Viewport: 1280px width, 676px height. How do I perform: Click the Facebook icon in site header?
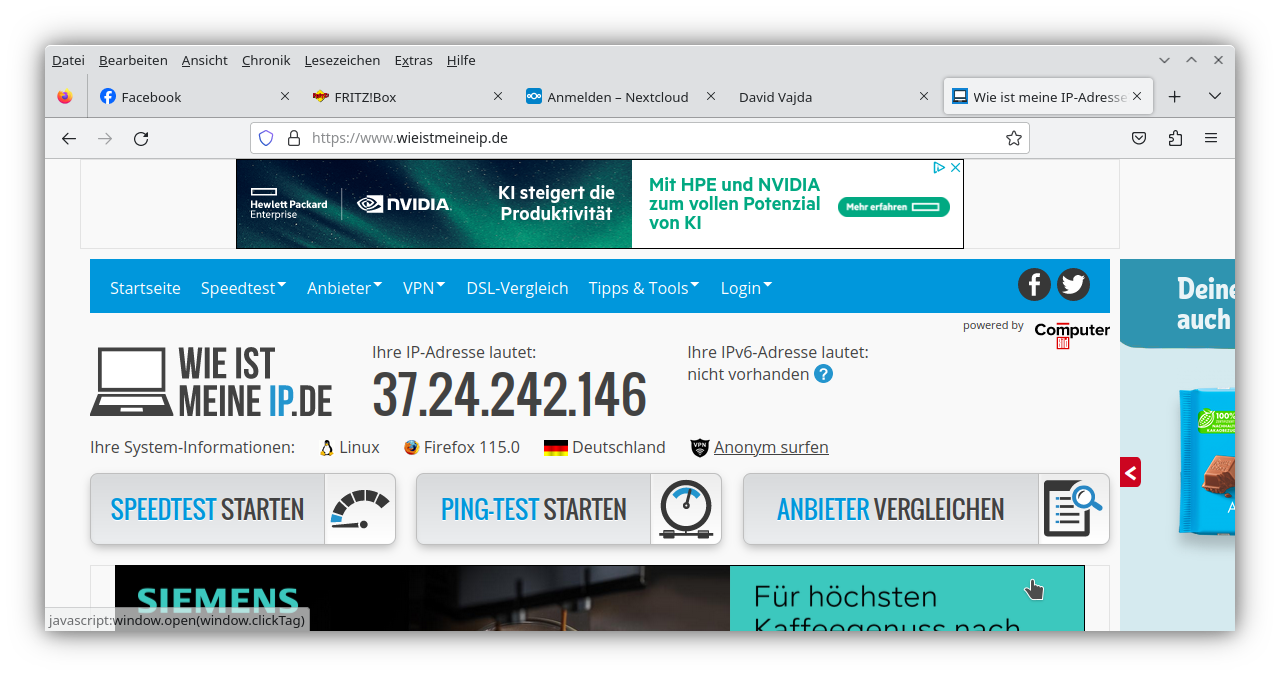(x=1034, y=285)
